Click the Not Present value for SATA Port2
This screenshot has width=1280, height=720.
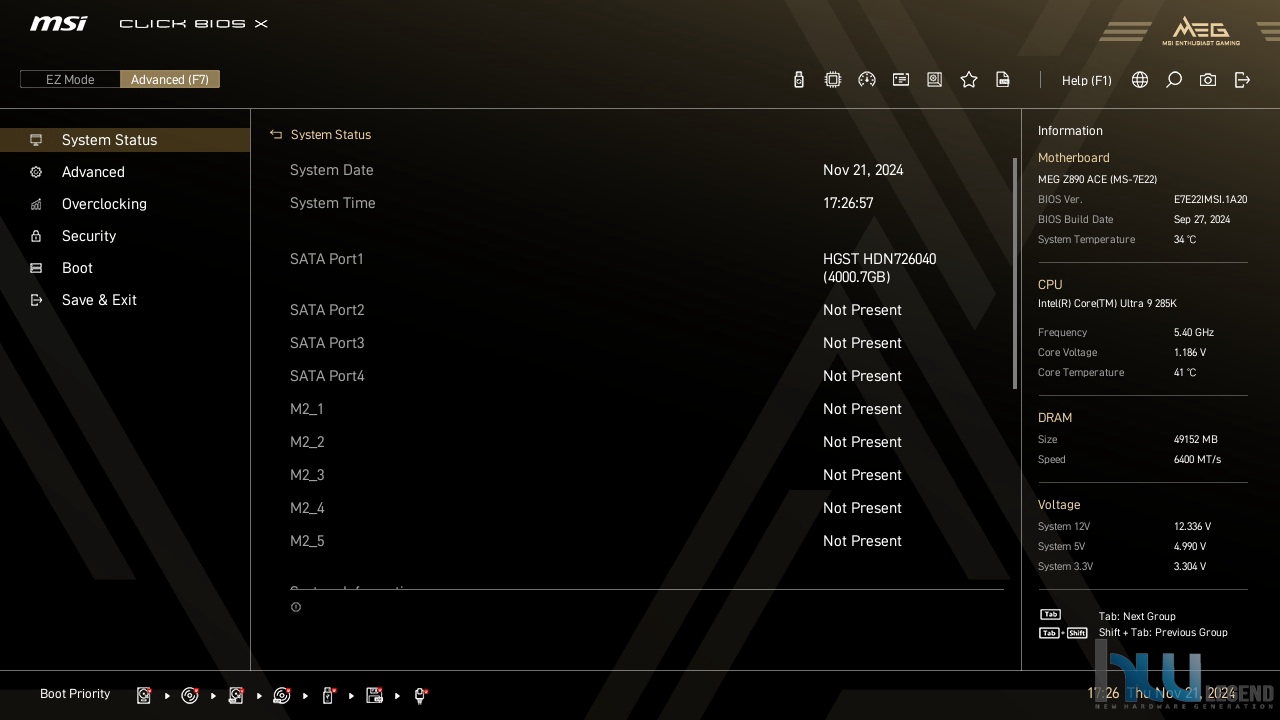click(x=862, y=310)
